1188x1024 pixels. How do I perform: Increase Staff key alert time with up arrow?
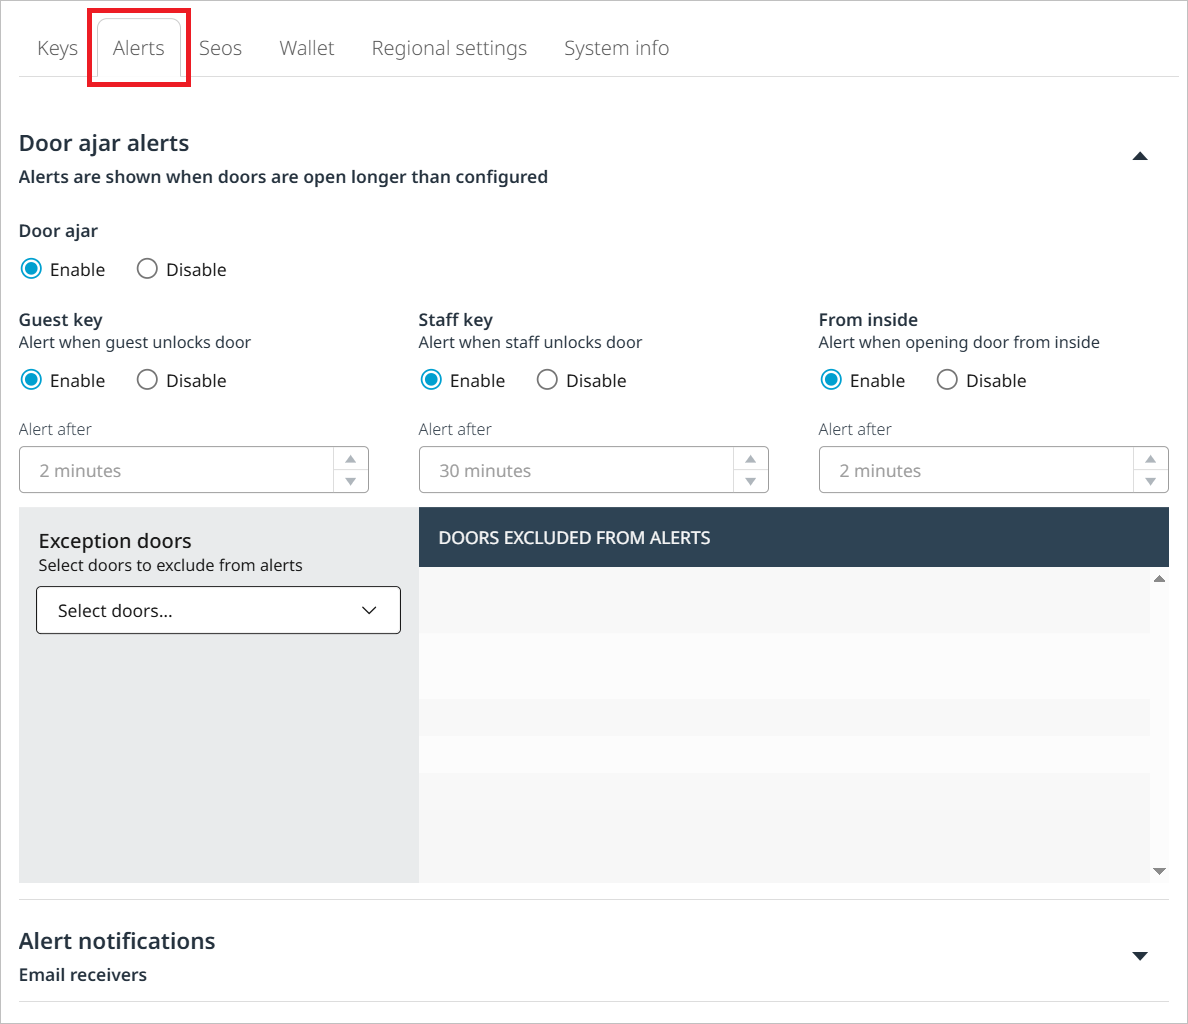[x=750, y=459]
